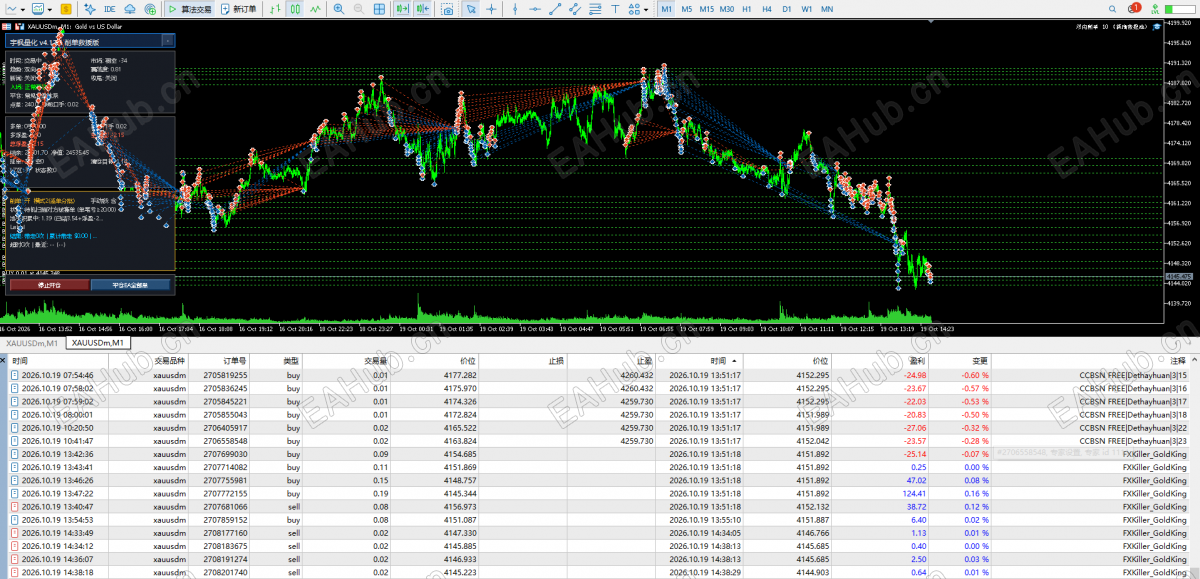The image size is (1200, 579).
Task: Click the 平仓EA全部单 blue button
Action: 131,285
